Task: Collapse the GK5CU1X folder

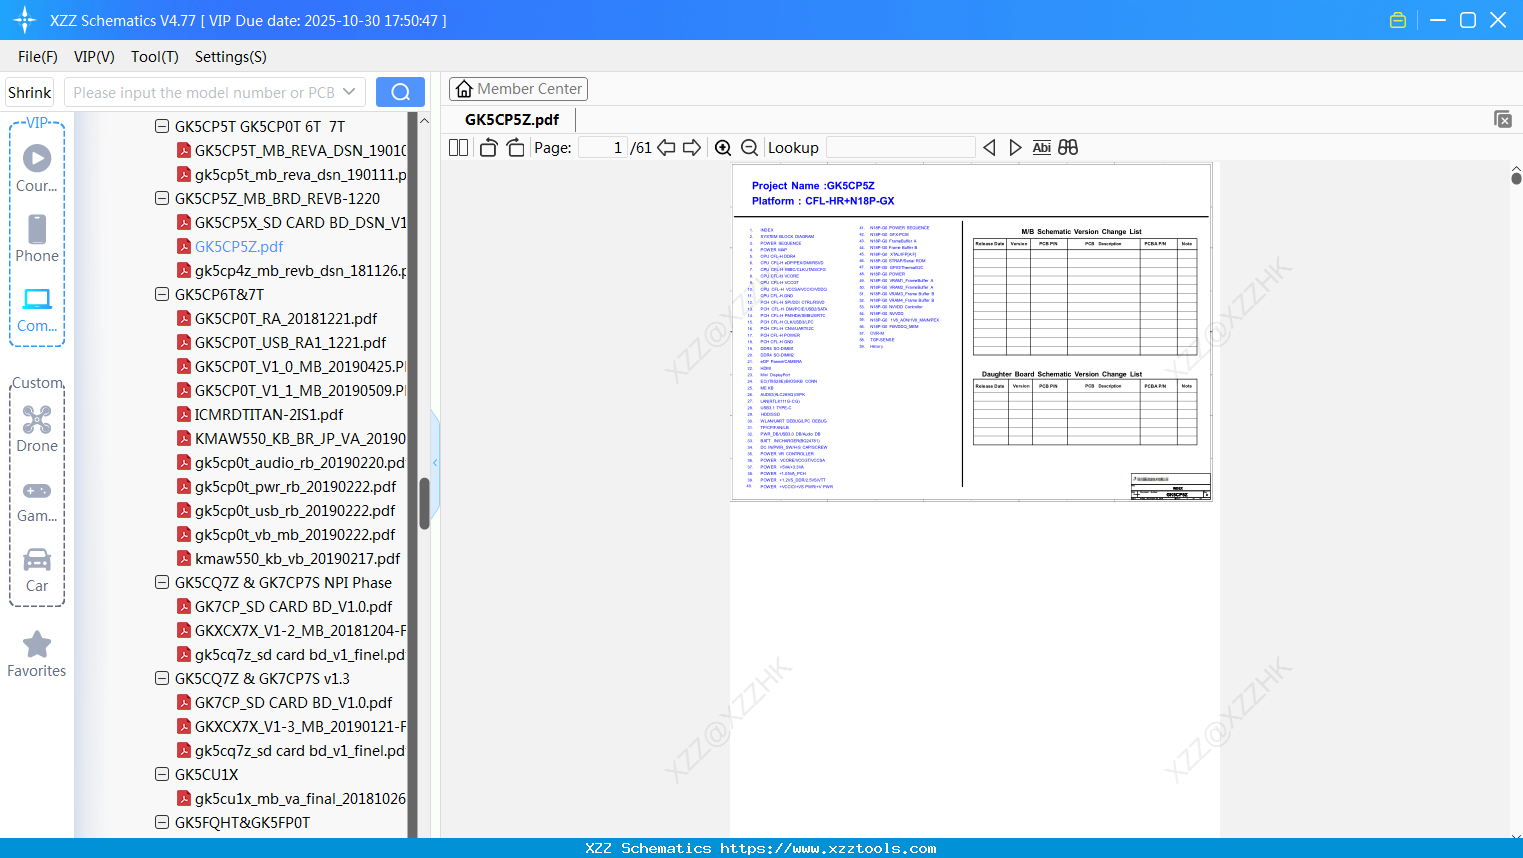Action: 162,774
